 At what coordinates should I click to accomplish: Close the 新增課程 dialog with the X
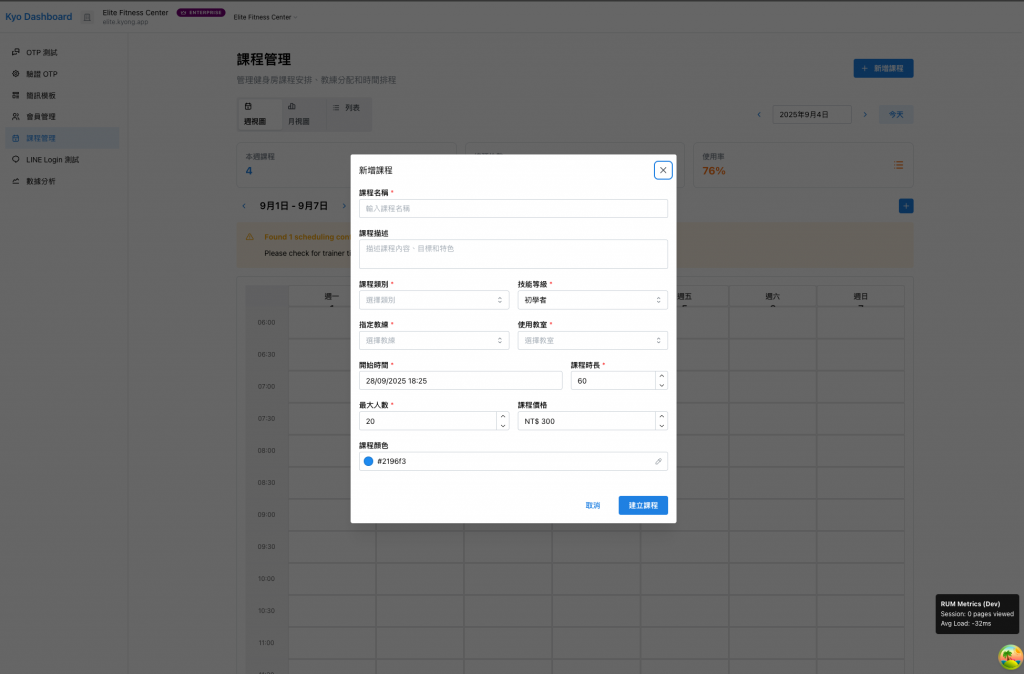663,170
